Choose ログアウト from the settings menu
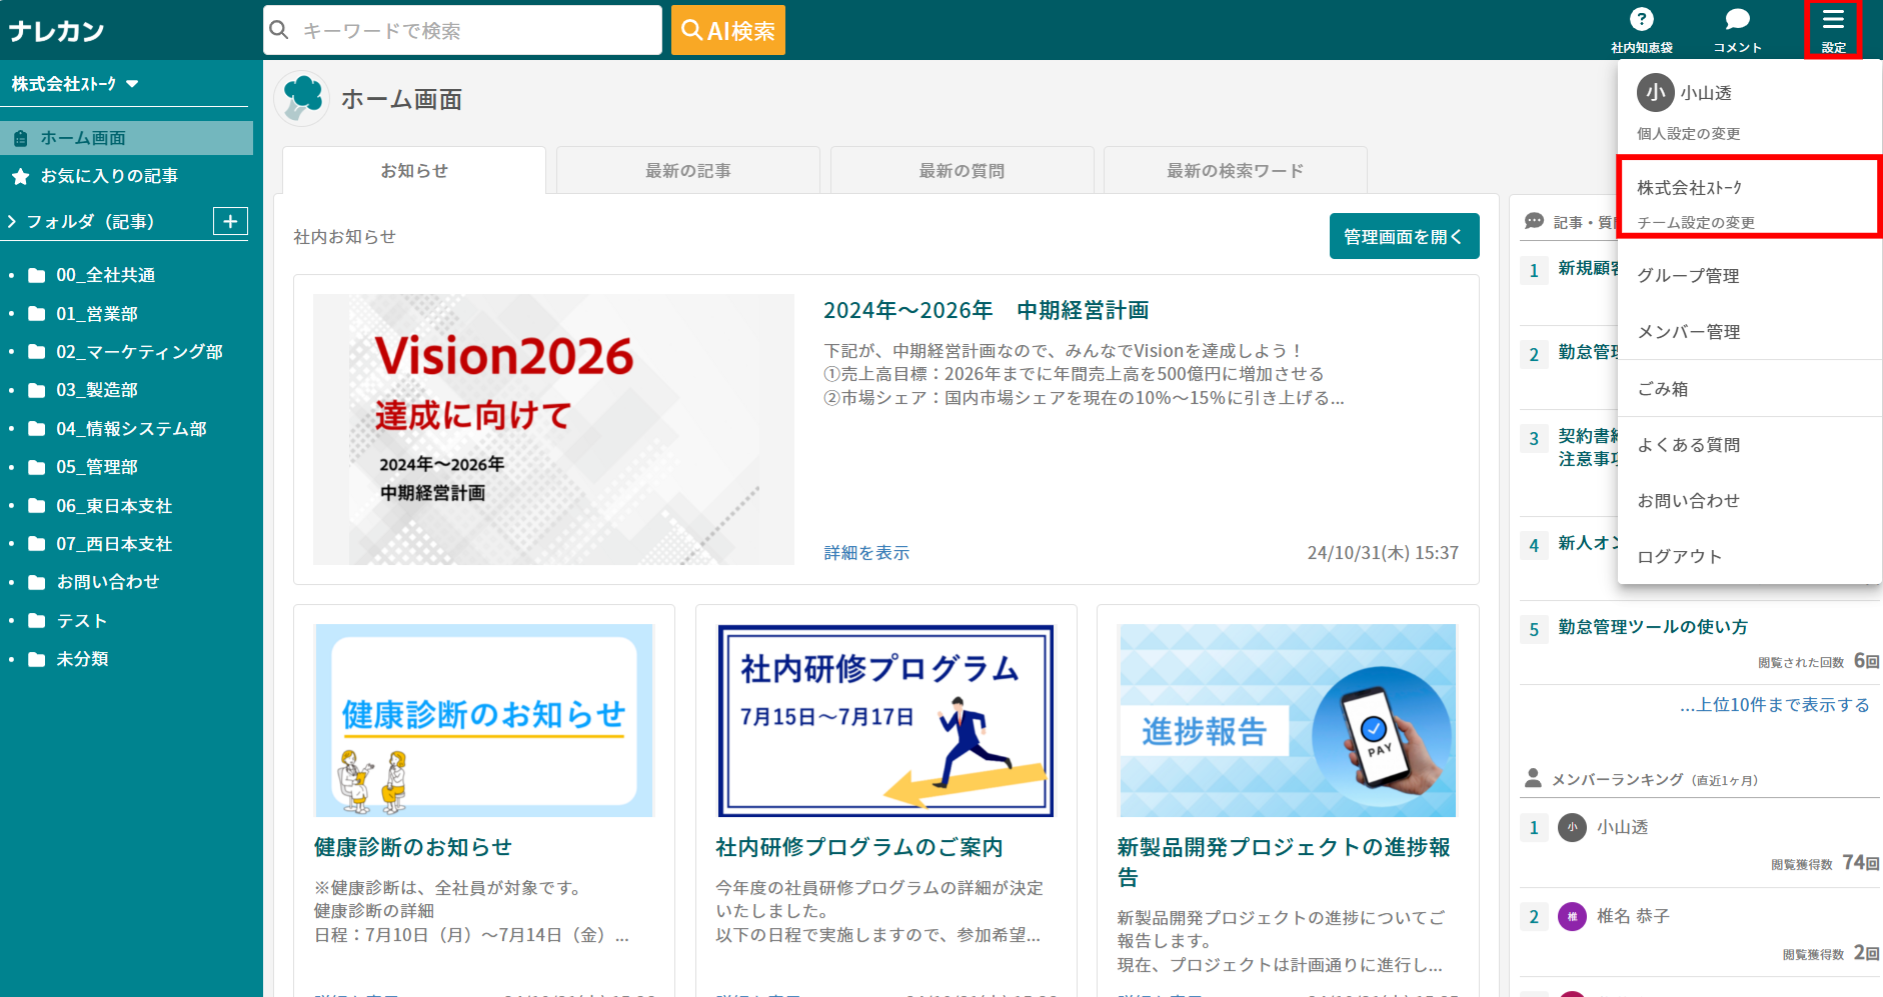This screenshot has width=1883, height=997. (x=1679, y=556)
